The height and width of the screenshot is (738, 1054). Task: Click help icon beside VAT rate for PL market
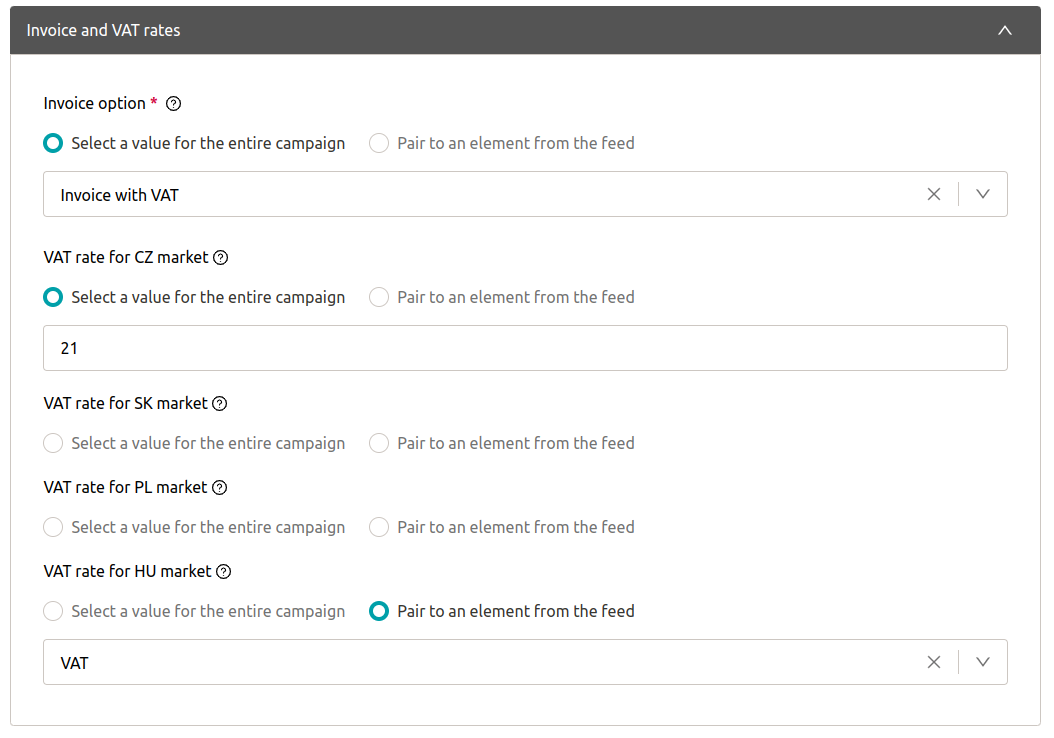coord(220,487)
